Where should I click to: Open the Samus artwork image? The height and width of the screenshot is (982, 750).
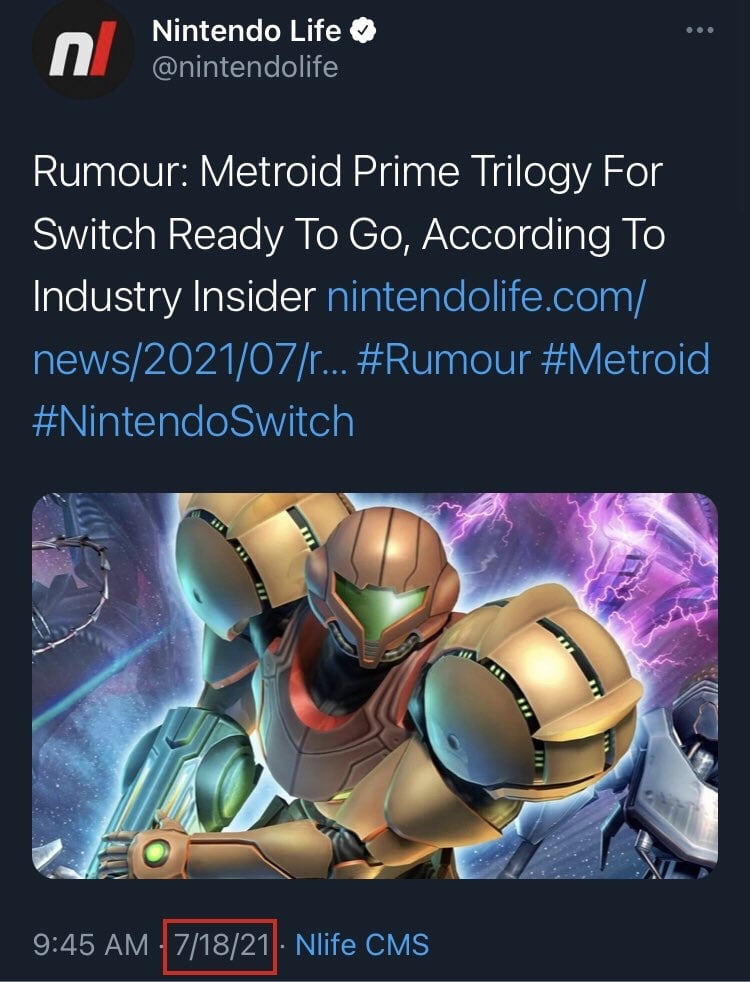(375, 686)
